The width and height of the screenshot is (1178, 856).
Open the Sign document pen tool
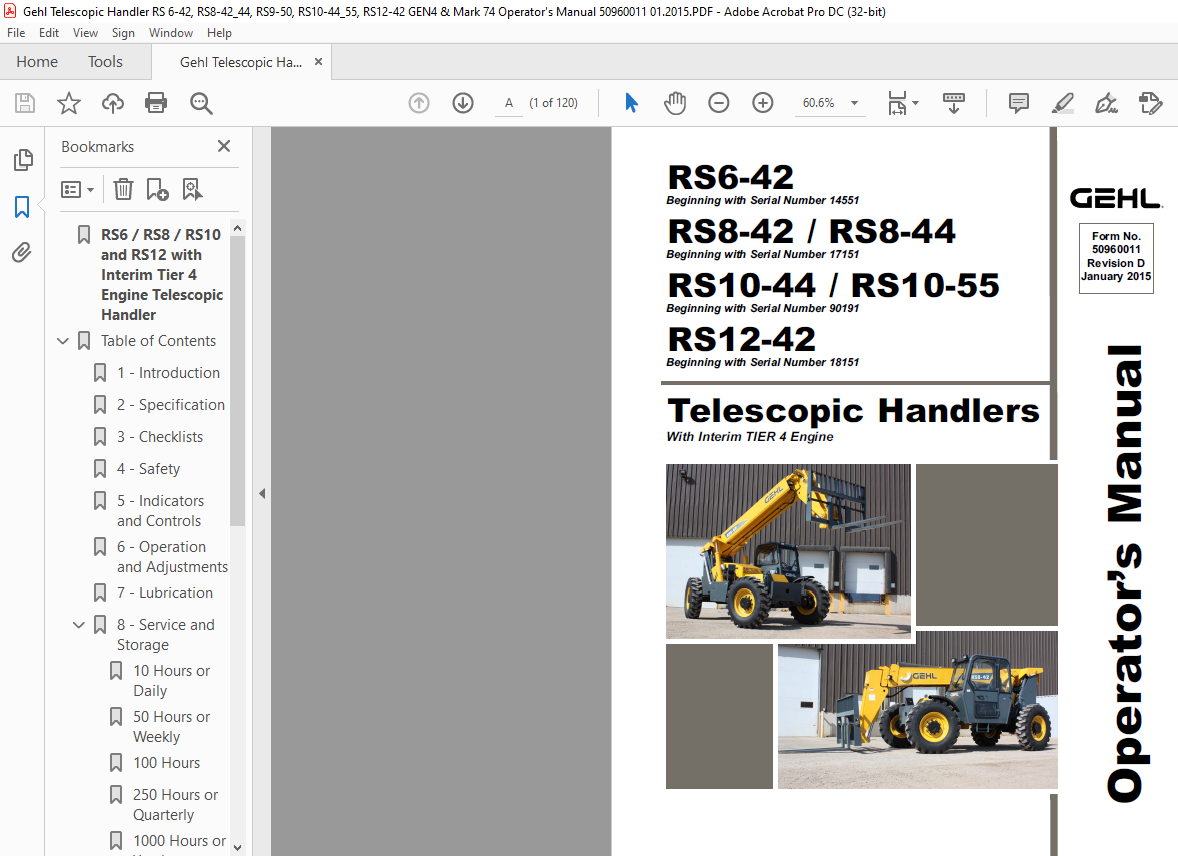click(x=1106, y=103)
